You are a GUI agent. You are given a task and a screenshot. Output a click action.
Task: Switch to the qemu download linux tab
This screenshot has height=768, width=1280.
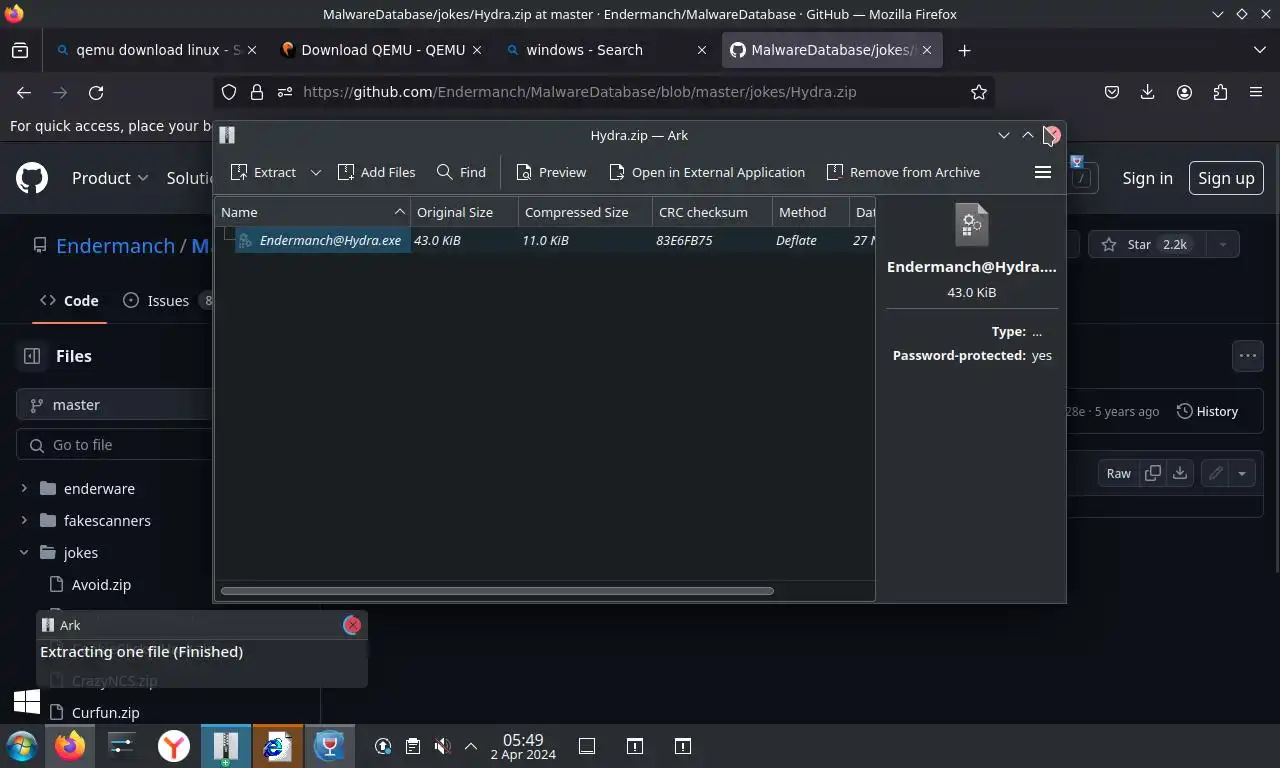(x=157, y=50)
